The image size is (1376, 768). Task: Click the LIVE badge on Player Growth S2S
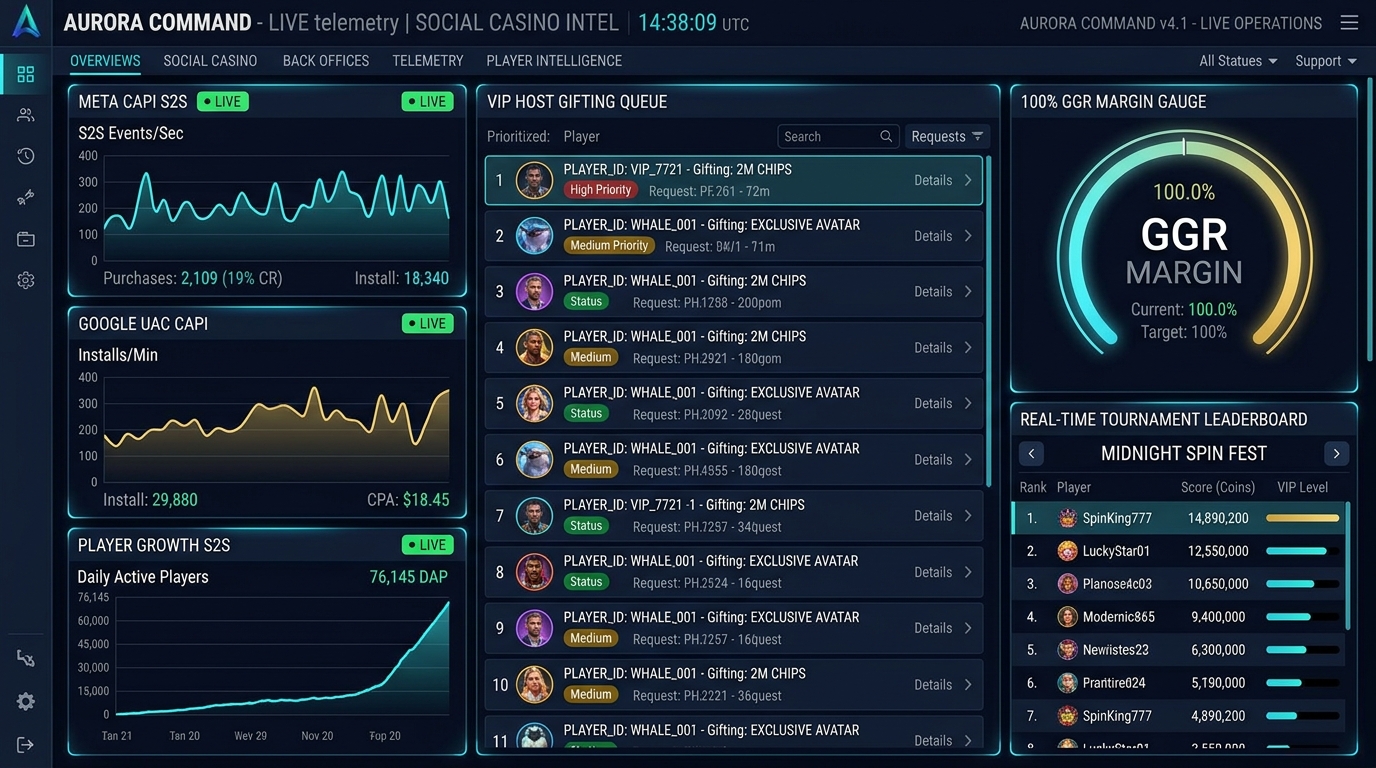click(x=427, y=545)
